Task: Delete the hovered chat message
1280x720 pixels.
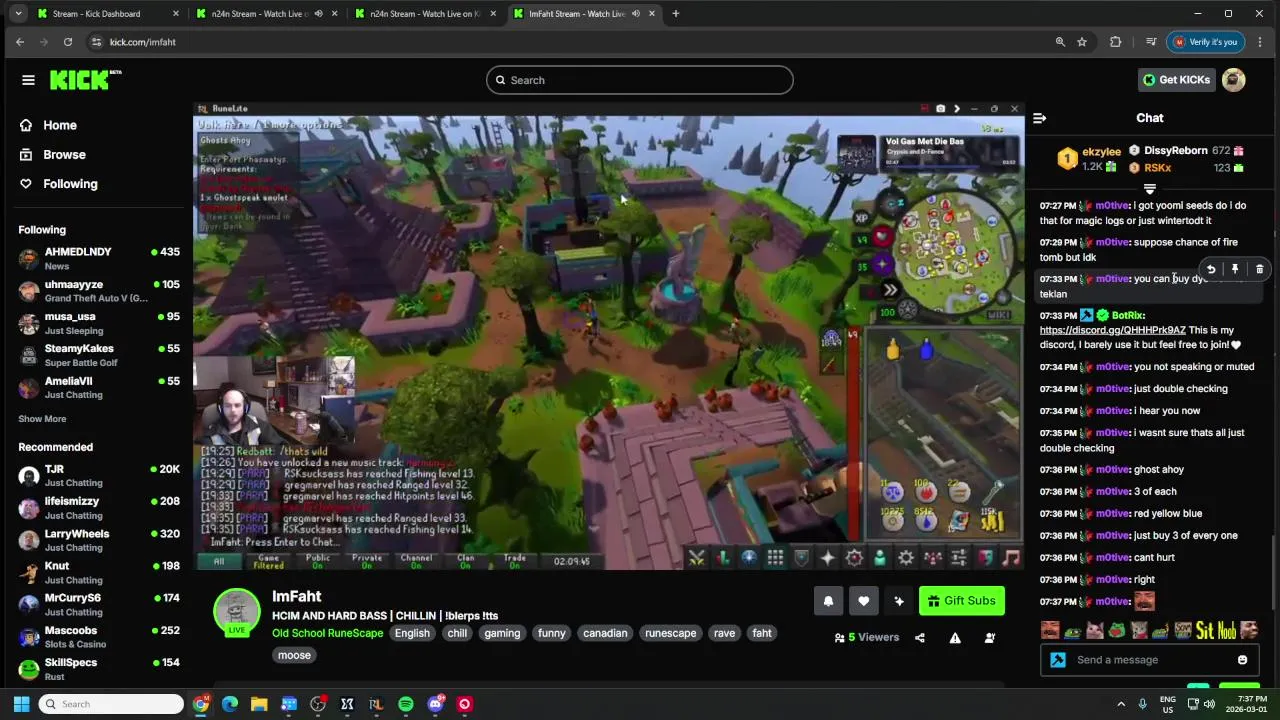Action: pyautogui.click(x=1259, y=269)
